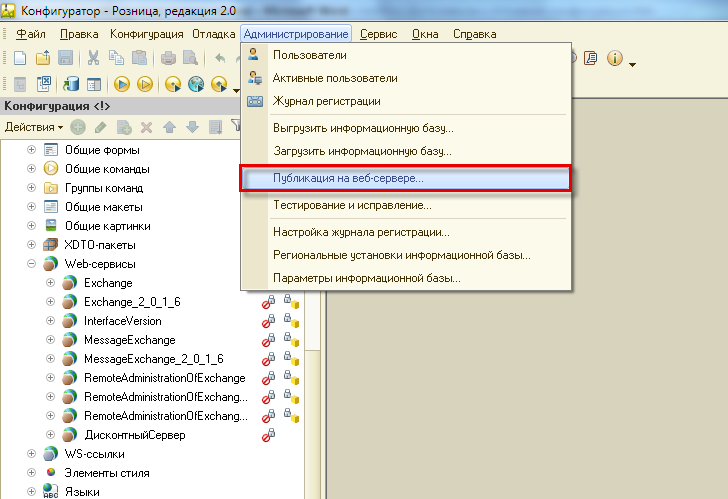
Task: Click the Cut scissors icon
Action: tap(93, 59)
